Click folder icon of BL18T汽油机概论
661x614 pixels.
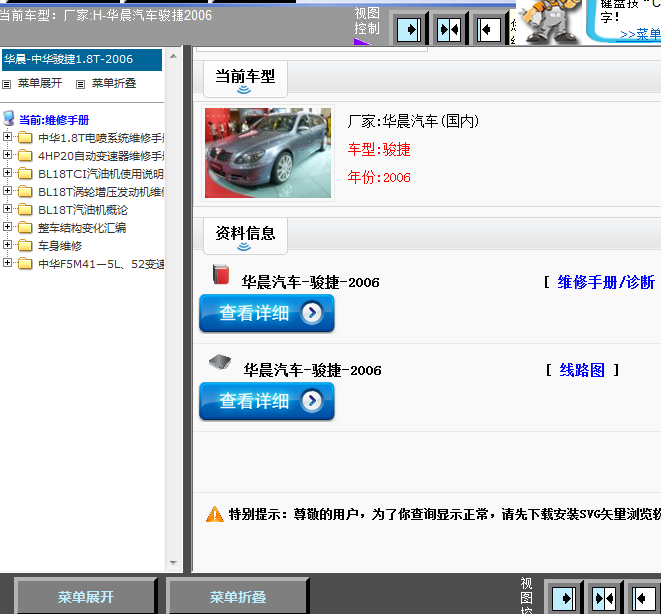coord(25,209)
